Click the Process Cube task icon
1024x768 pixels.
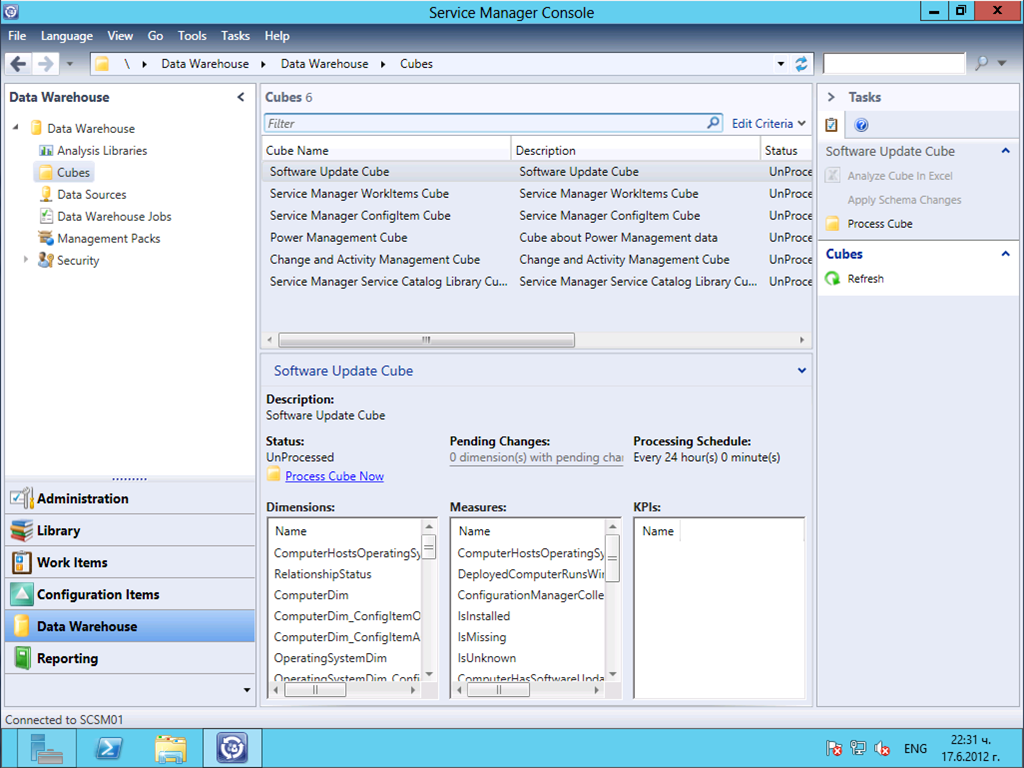click(x=832, y=224)
